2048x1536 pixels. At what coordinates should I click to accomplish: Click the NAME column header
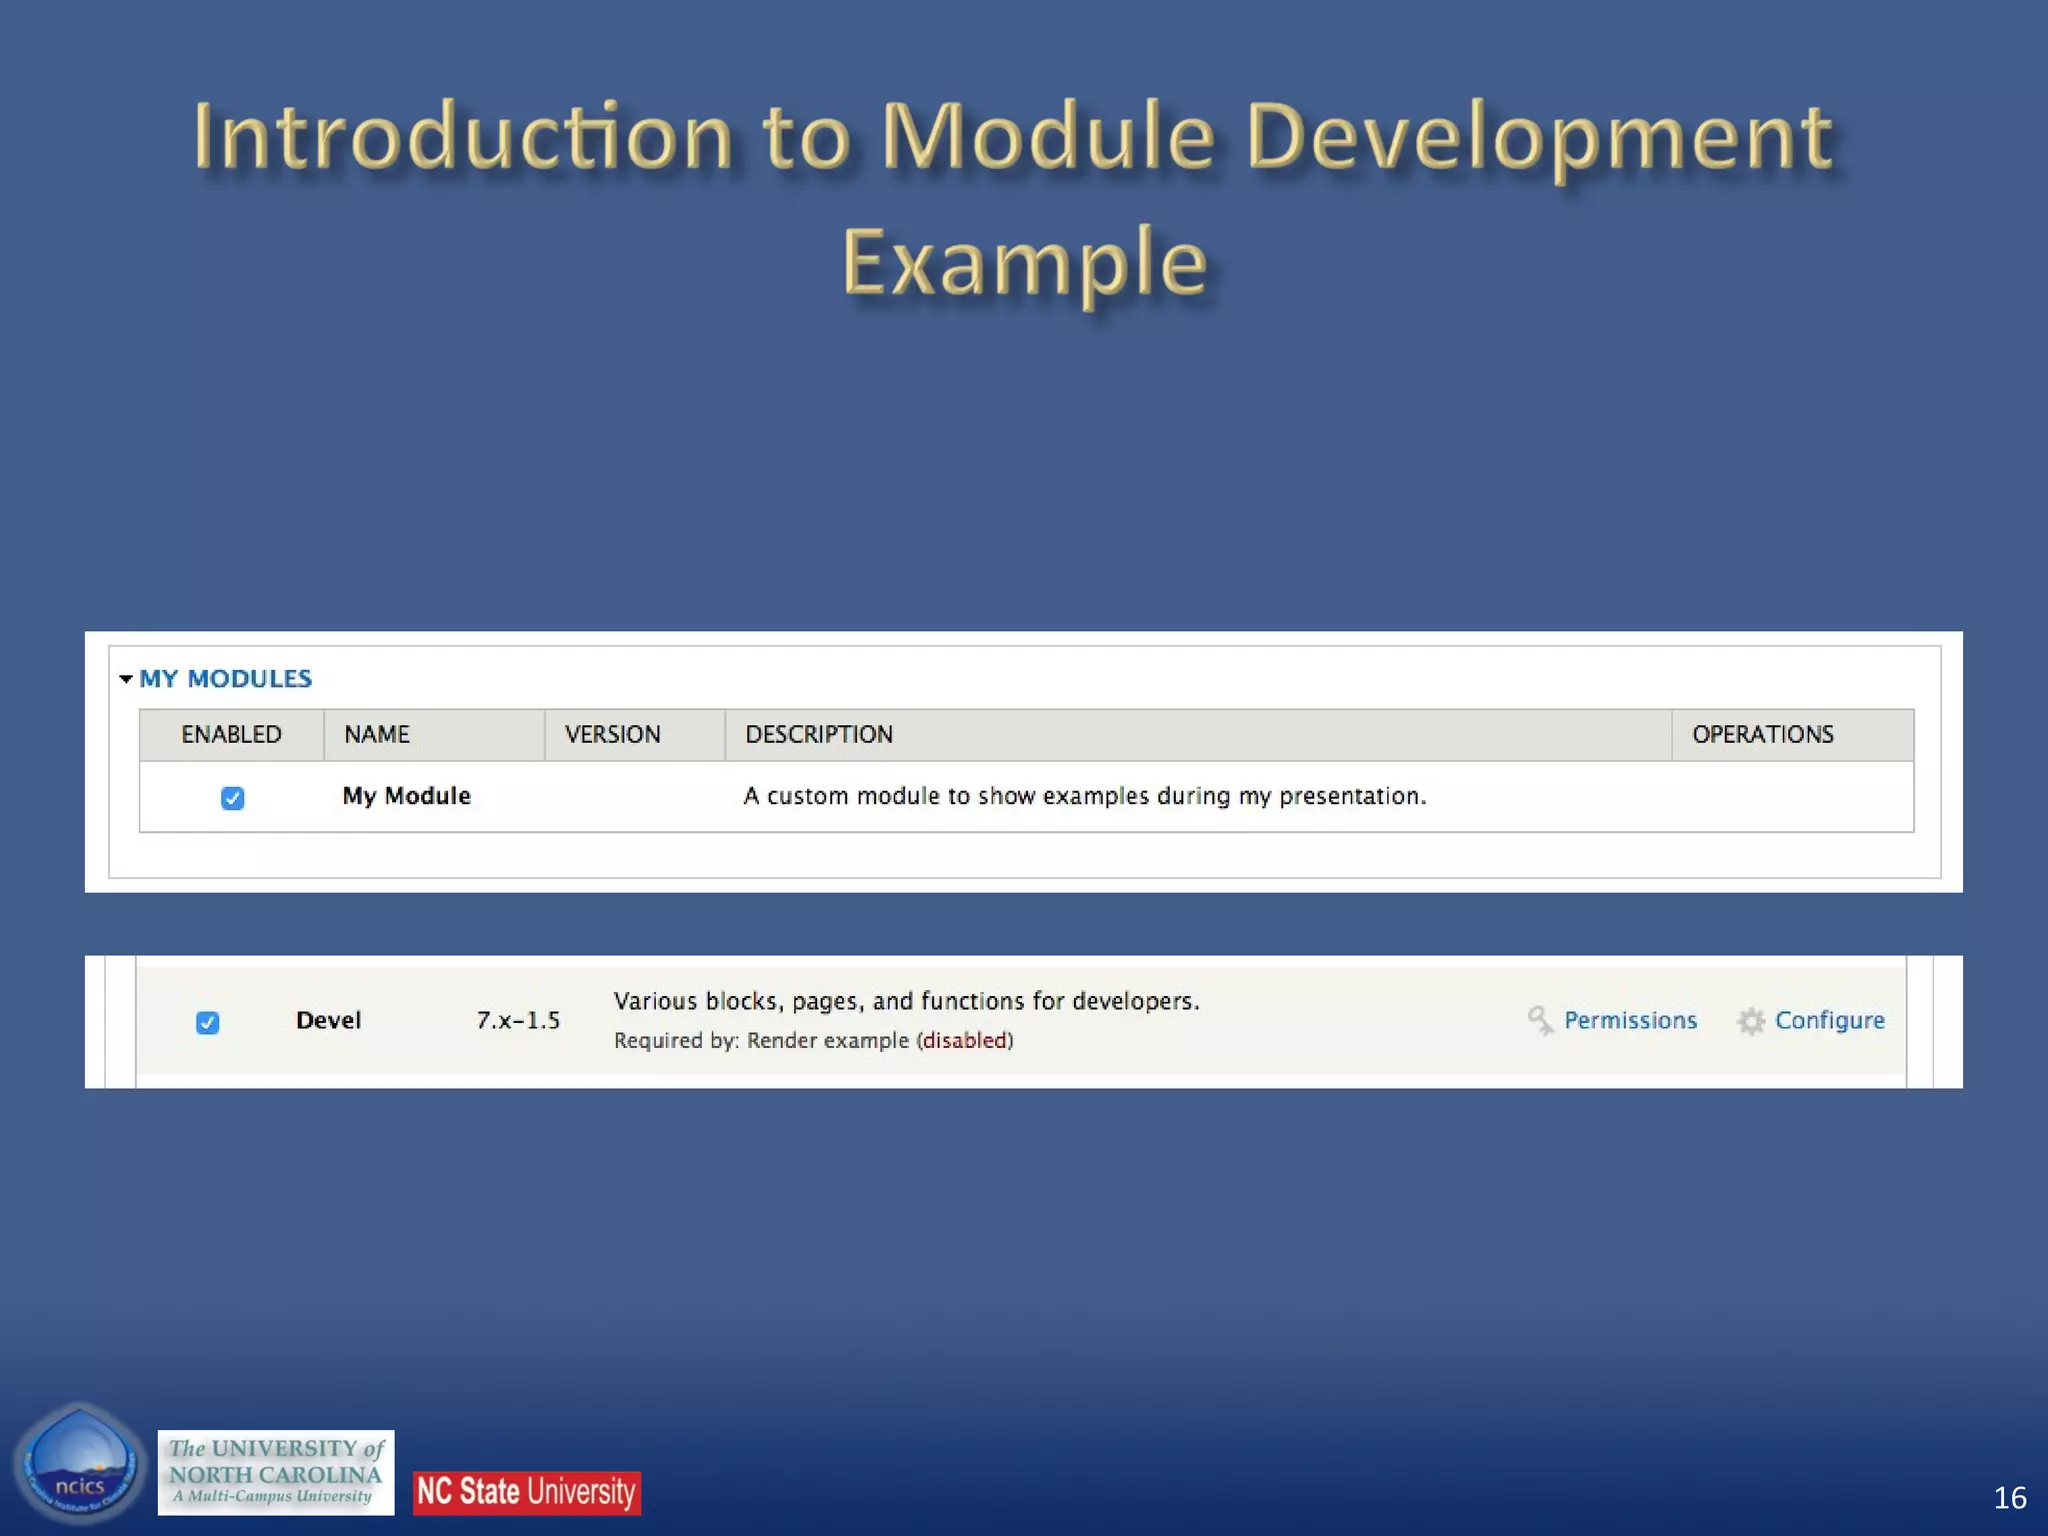pyautogui.click(x=377, y=734)
